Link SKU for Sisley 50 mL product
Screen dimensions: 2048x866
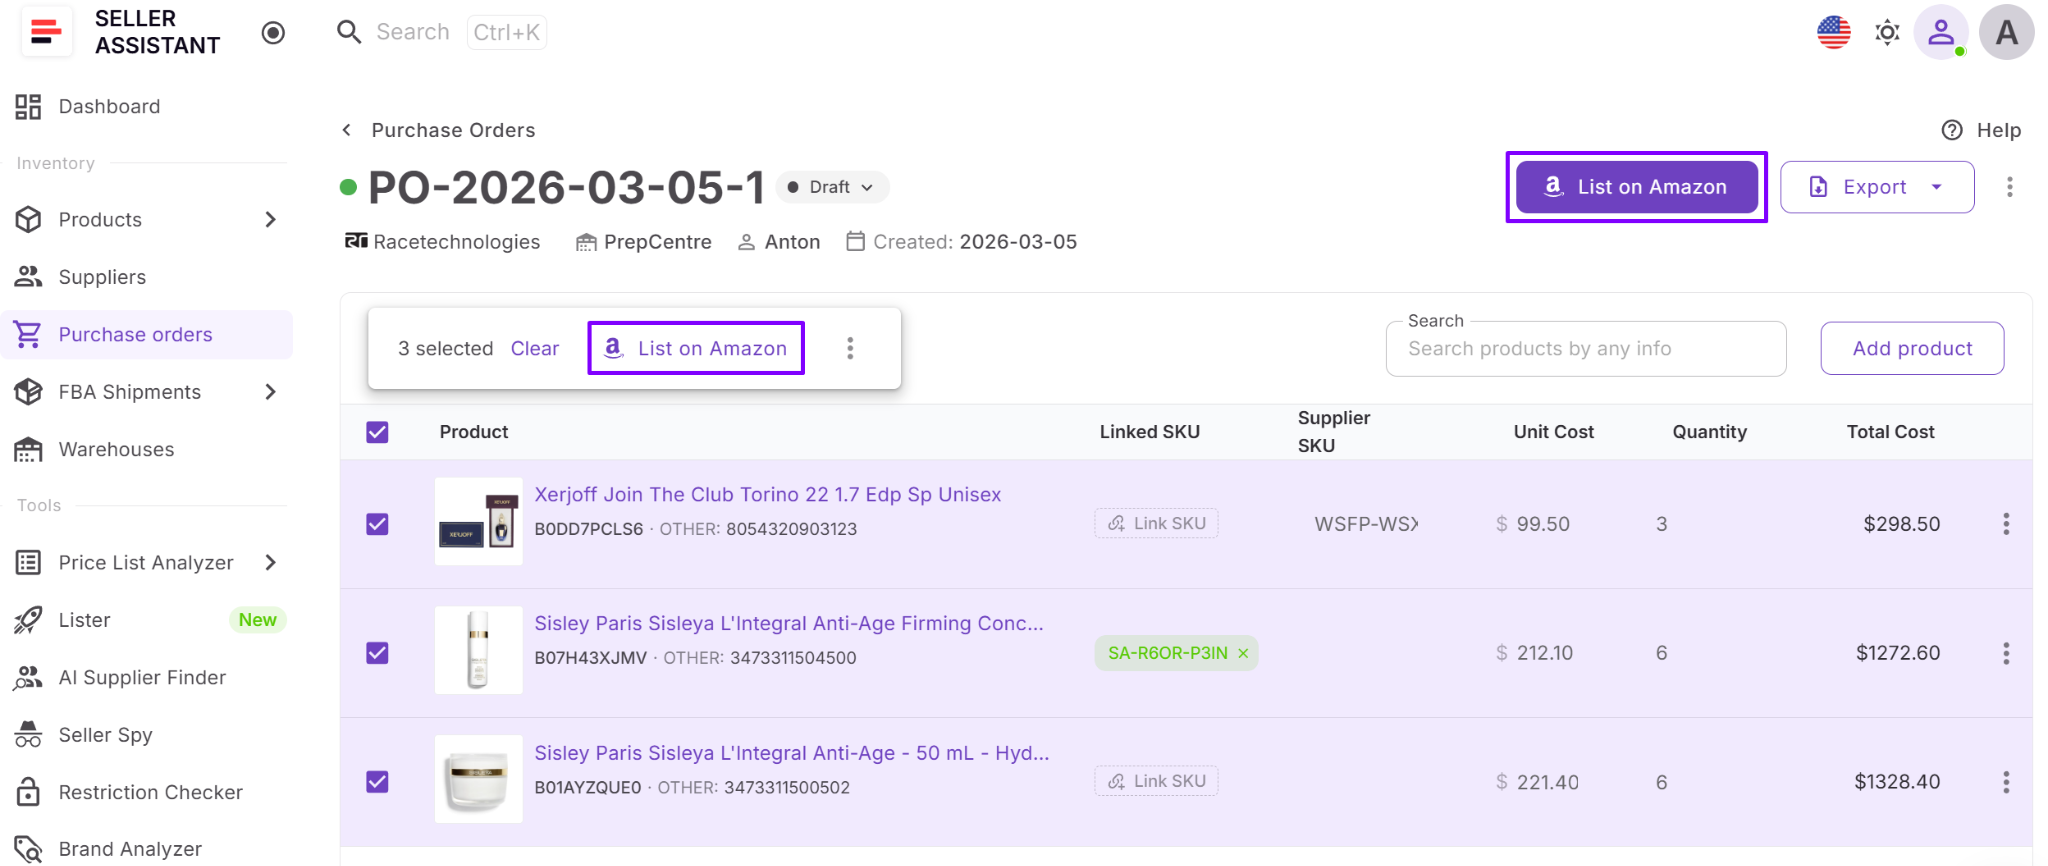[1156, 781]
